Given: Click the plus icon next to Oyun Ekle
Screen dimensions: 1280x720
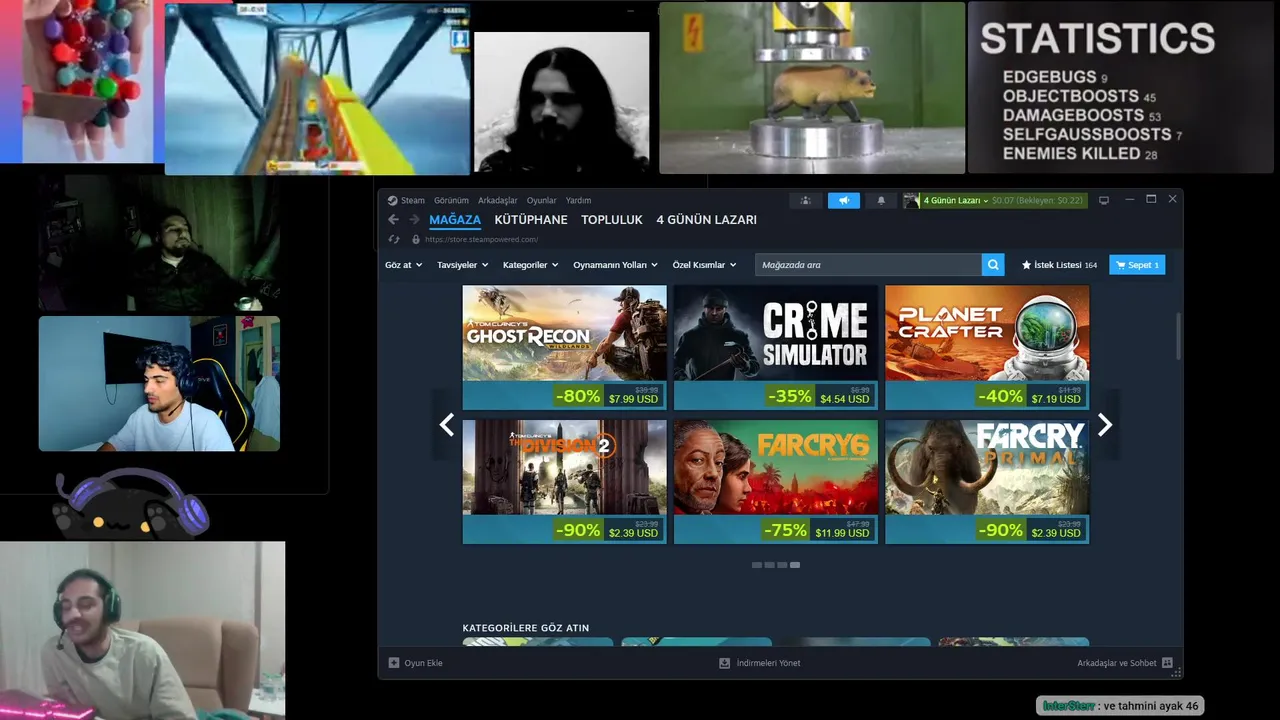Looking at the screenshot, I should click(x=394, y=663).
